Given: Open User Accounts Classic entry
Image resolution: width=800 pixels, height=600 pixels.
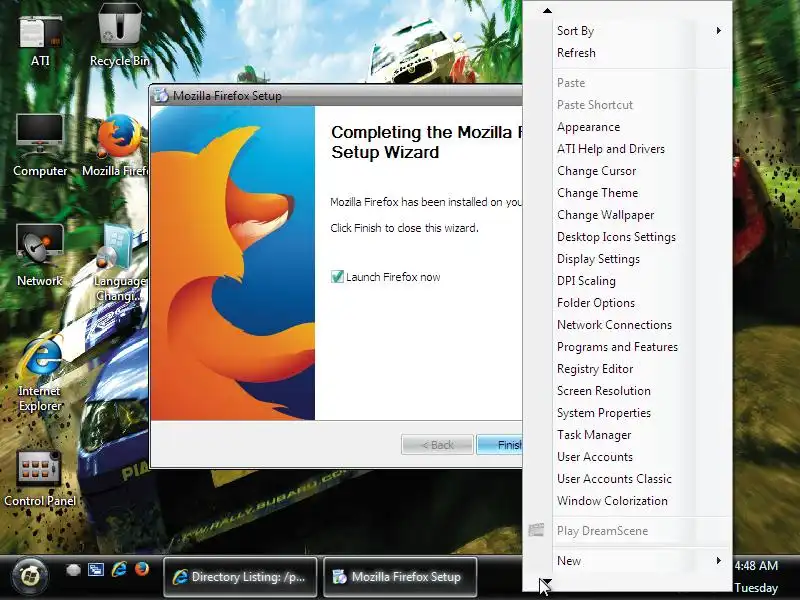Looking at the screenshot, I should 627,478.
